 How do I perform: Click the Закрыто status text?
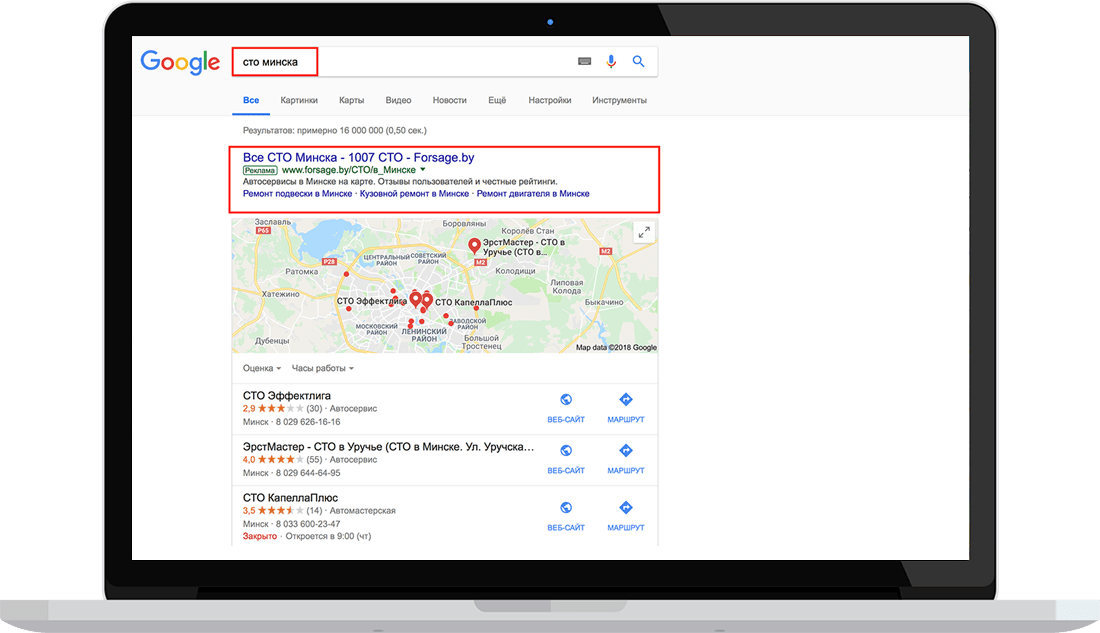260,536
